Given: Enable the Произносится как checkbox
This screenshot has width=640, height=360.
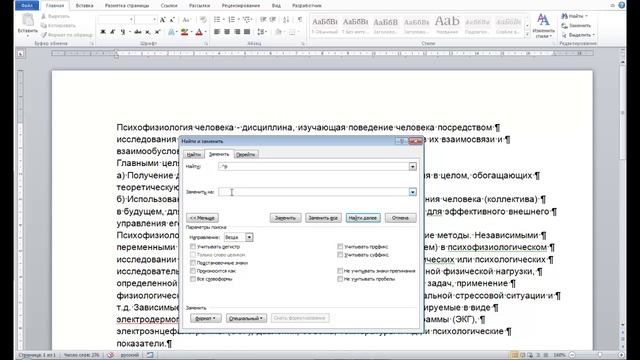Looking at the screenshot, I should 193,271.
